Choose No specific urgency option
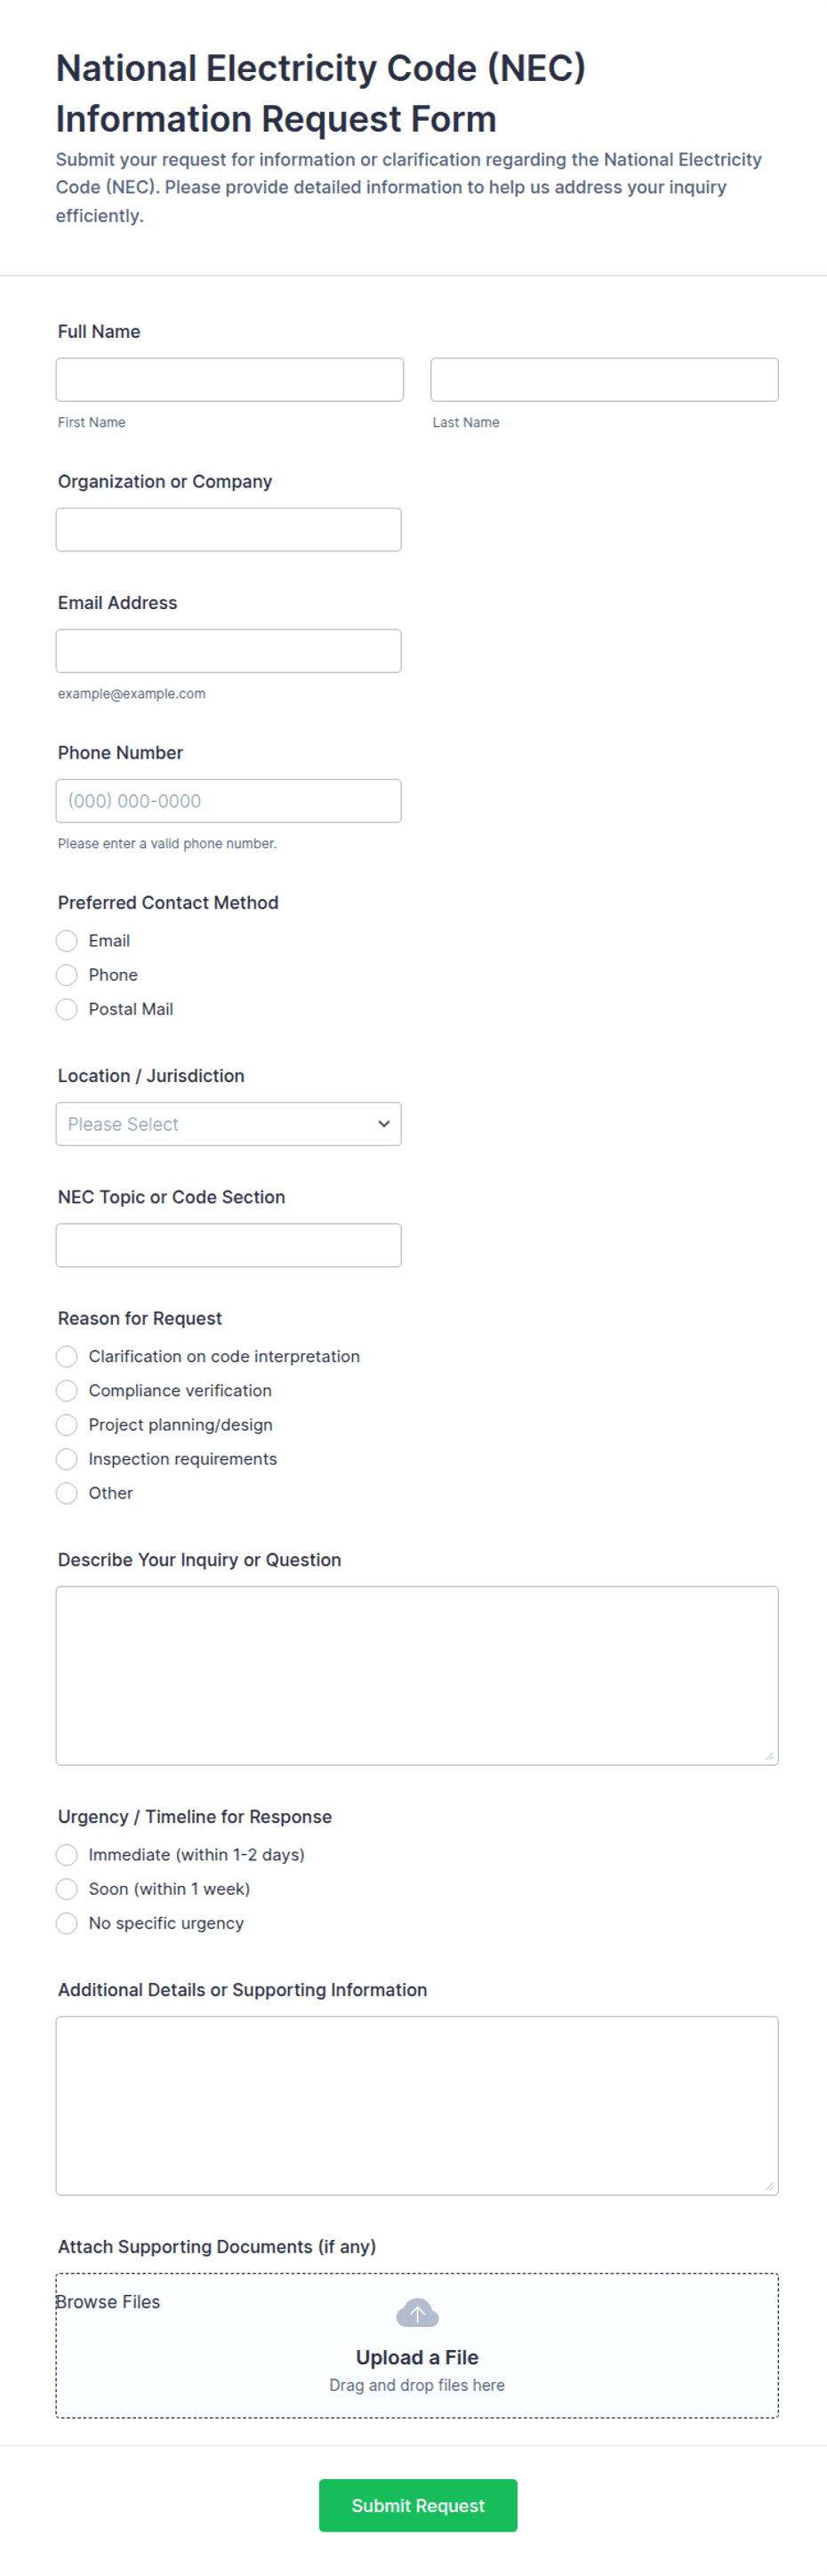The image size is (827, 2576). tap(67, 1923)
